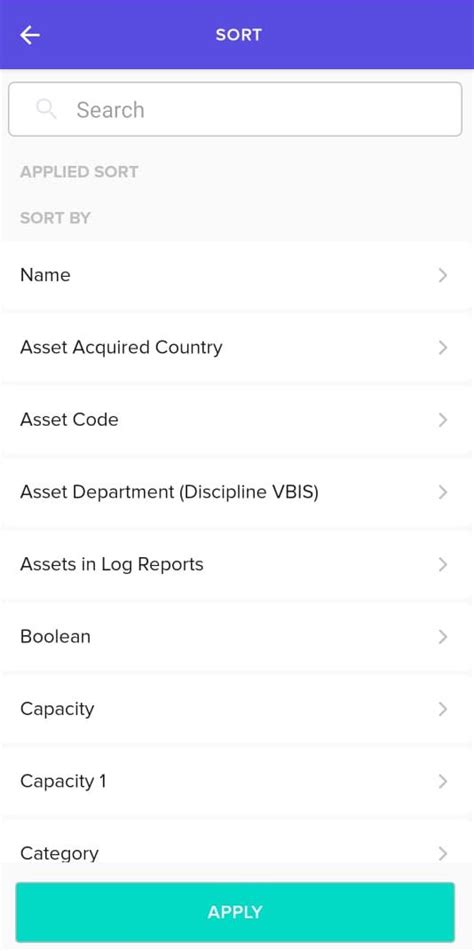
Task: Choose Asset Acquired Country sort option
Action: [121, 347]
